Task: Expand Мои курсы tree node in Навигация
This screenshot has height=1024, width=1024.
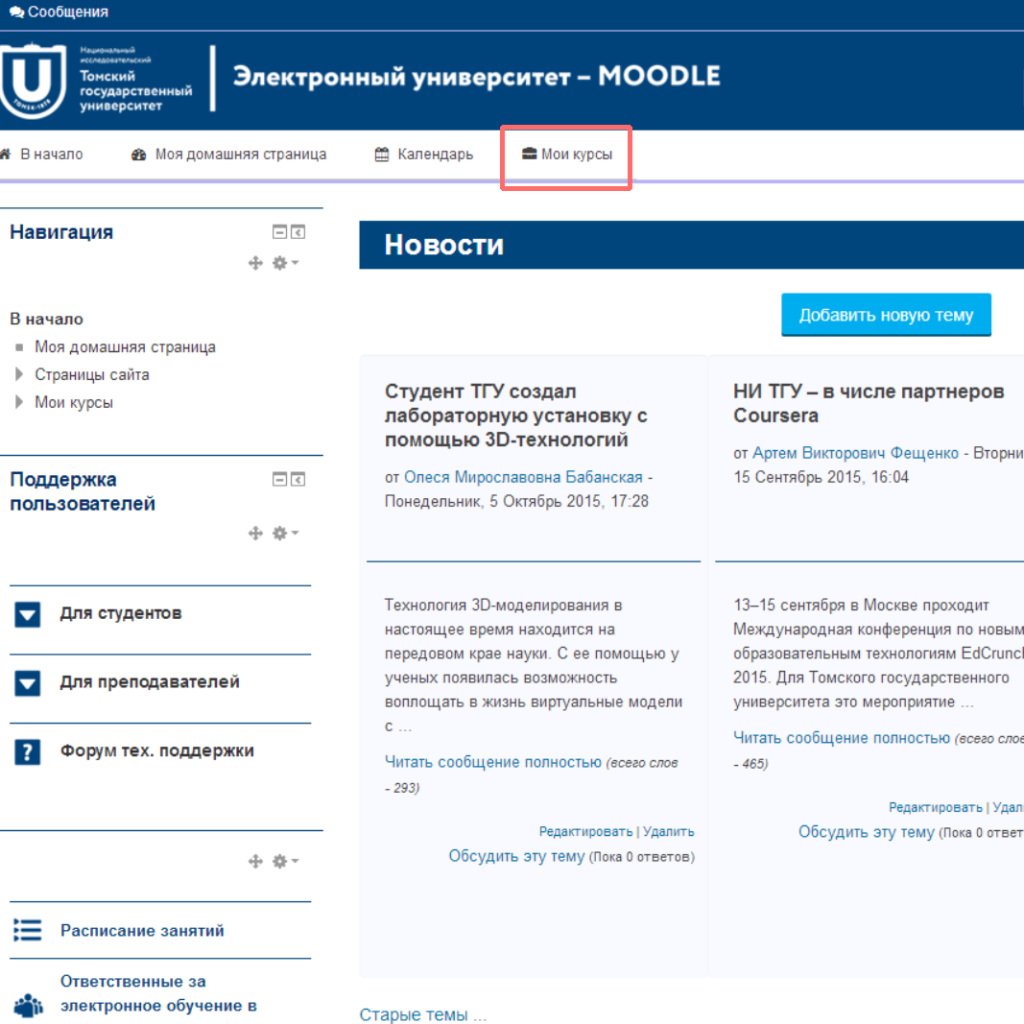Action: (19, 402)
